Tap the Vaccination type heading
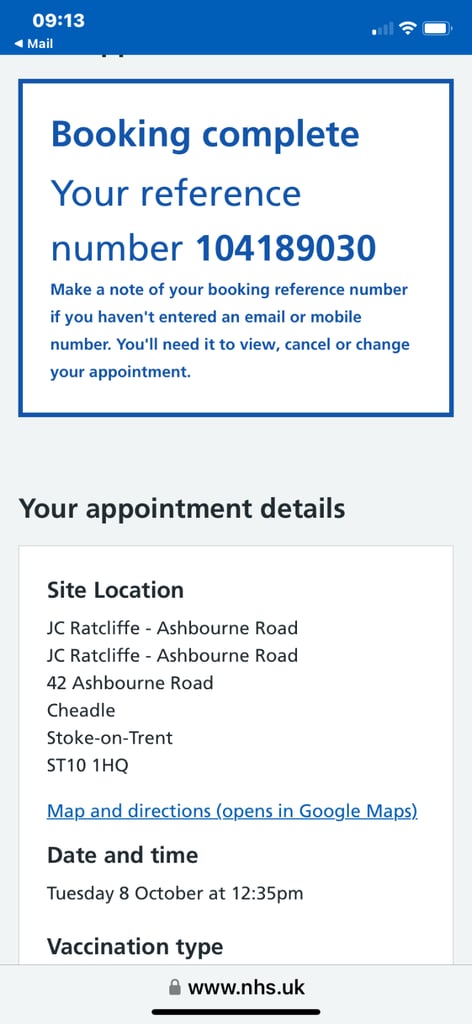This screenshot has width=472, height=1024. point(135,946)
